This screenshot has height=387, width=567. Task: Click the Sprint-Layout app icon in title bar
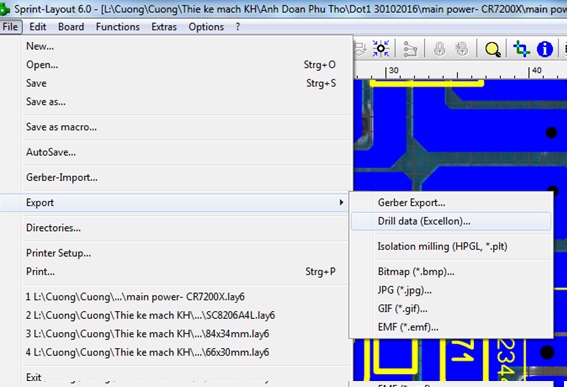pyautogui.click(x=4, y=9)
